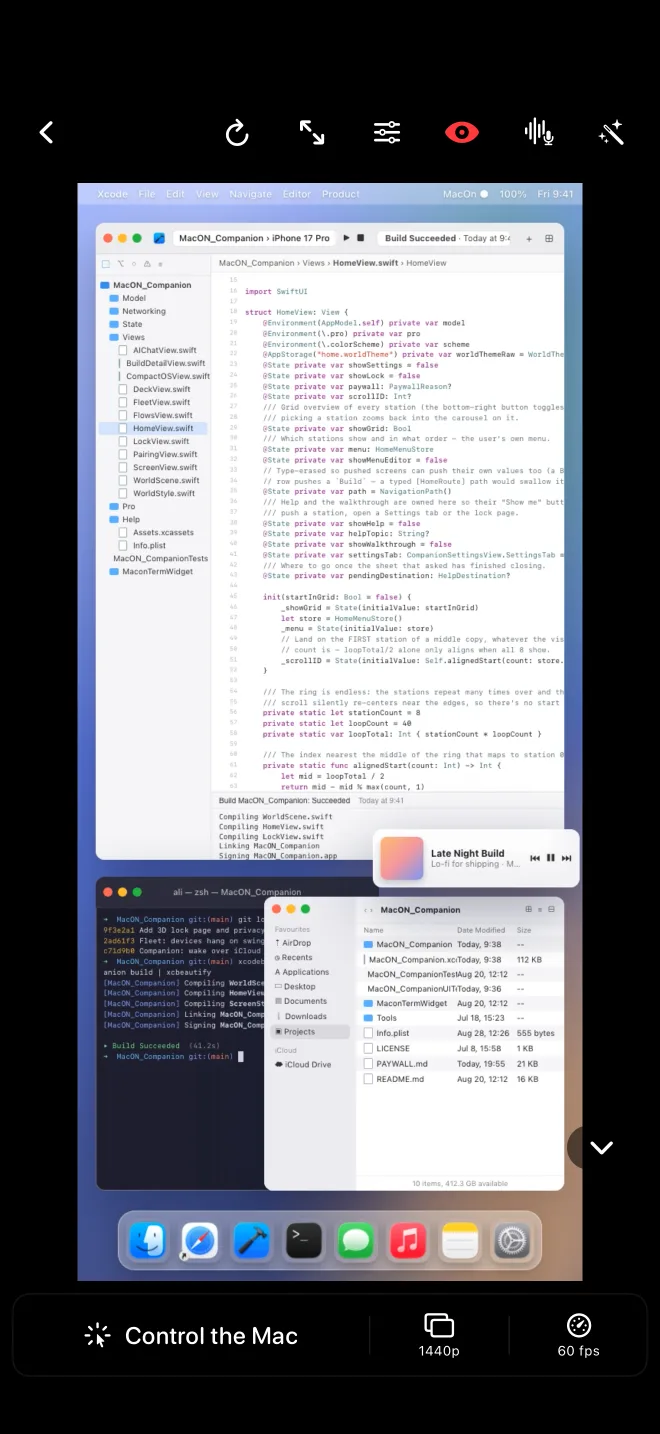Open the MacON_Companion › iPhone 17 Pro scheme selector
This screenshot has width=660, height=1434.
pyautogui.click(x=254, y=238)
